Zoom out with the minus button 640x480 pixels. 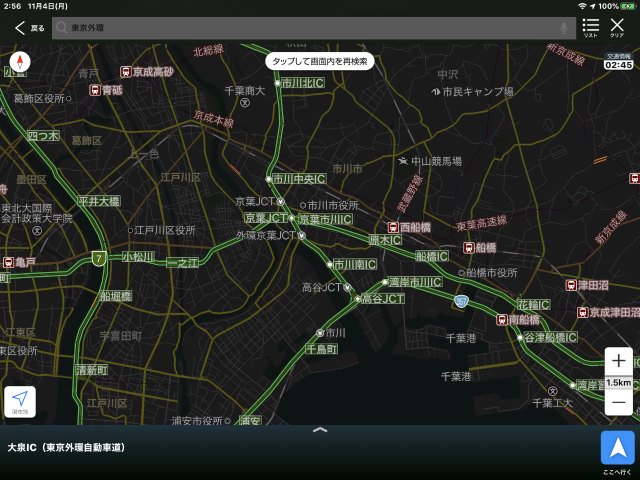click(x=618, y=402)
